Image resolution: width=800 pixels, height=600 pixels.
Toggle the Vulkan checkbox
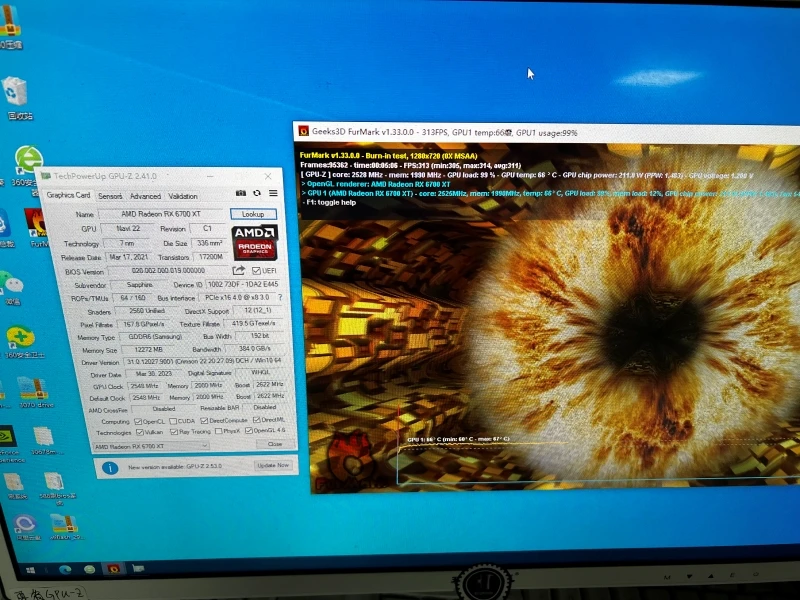pos(140,432)
